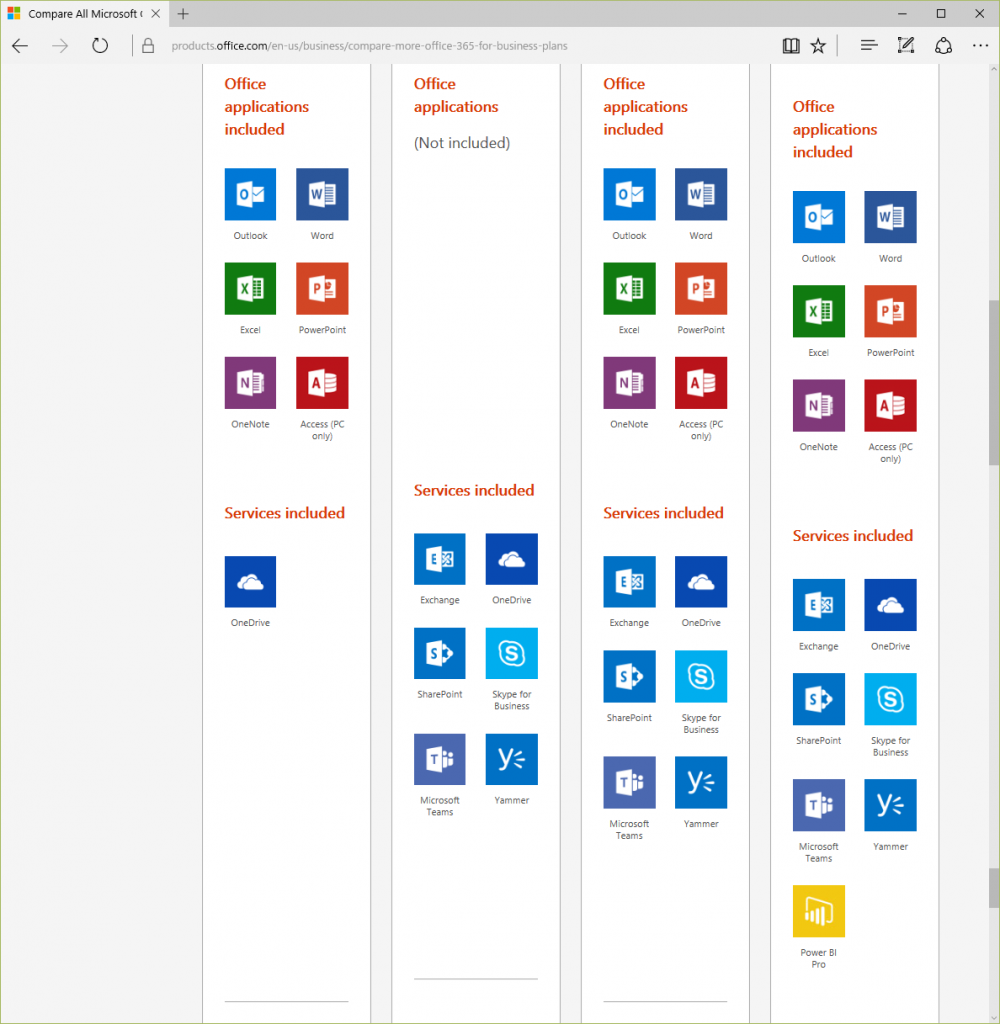This screenshot has height=1024, width=1000.
Task: Click the Access icon in the first plan column
Action: coord(322,383)
